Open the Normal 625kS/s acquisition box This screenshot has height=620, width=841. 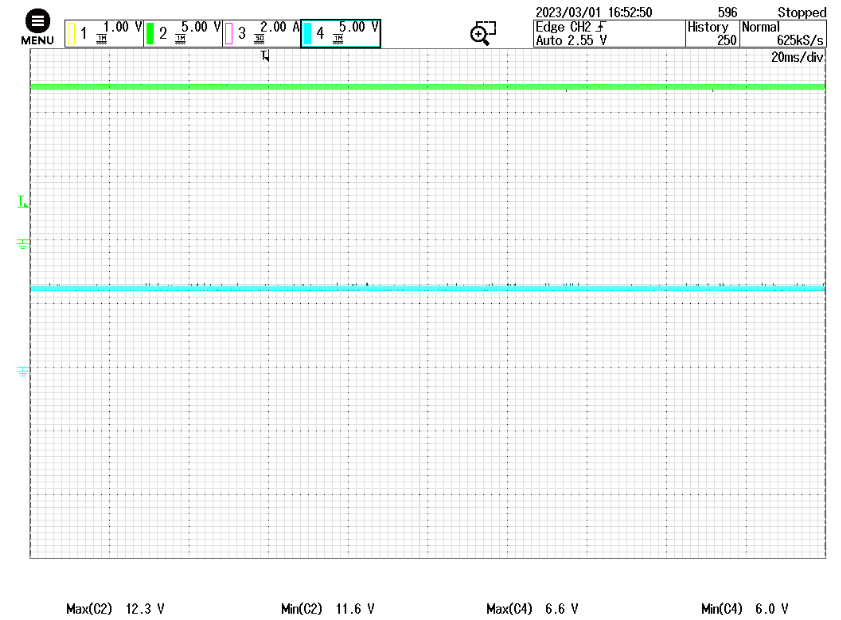[783, 33]
